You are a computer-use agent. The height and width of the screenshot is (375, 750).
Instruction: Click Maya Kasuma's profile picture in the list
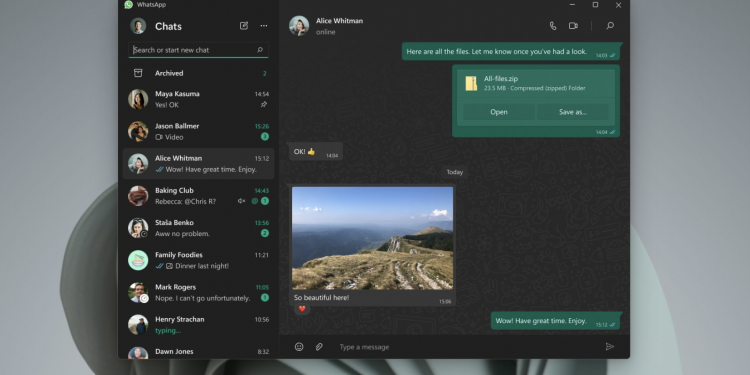[138, 99]
